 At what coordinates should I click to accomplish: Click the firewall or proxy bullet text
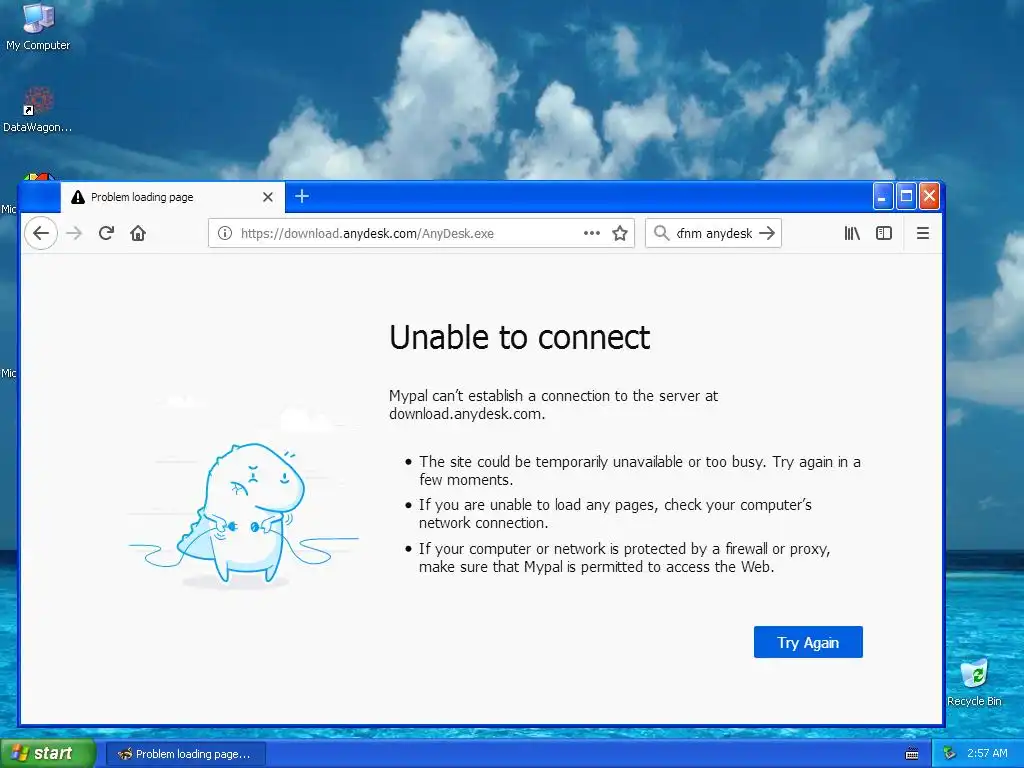coord(624,558)
